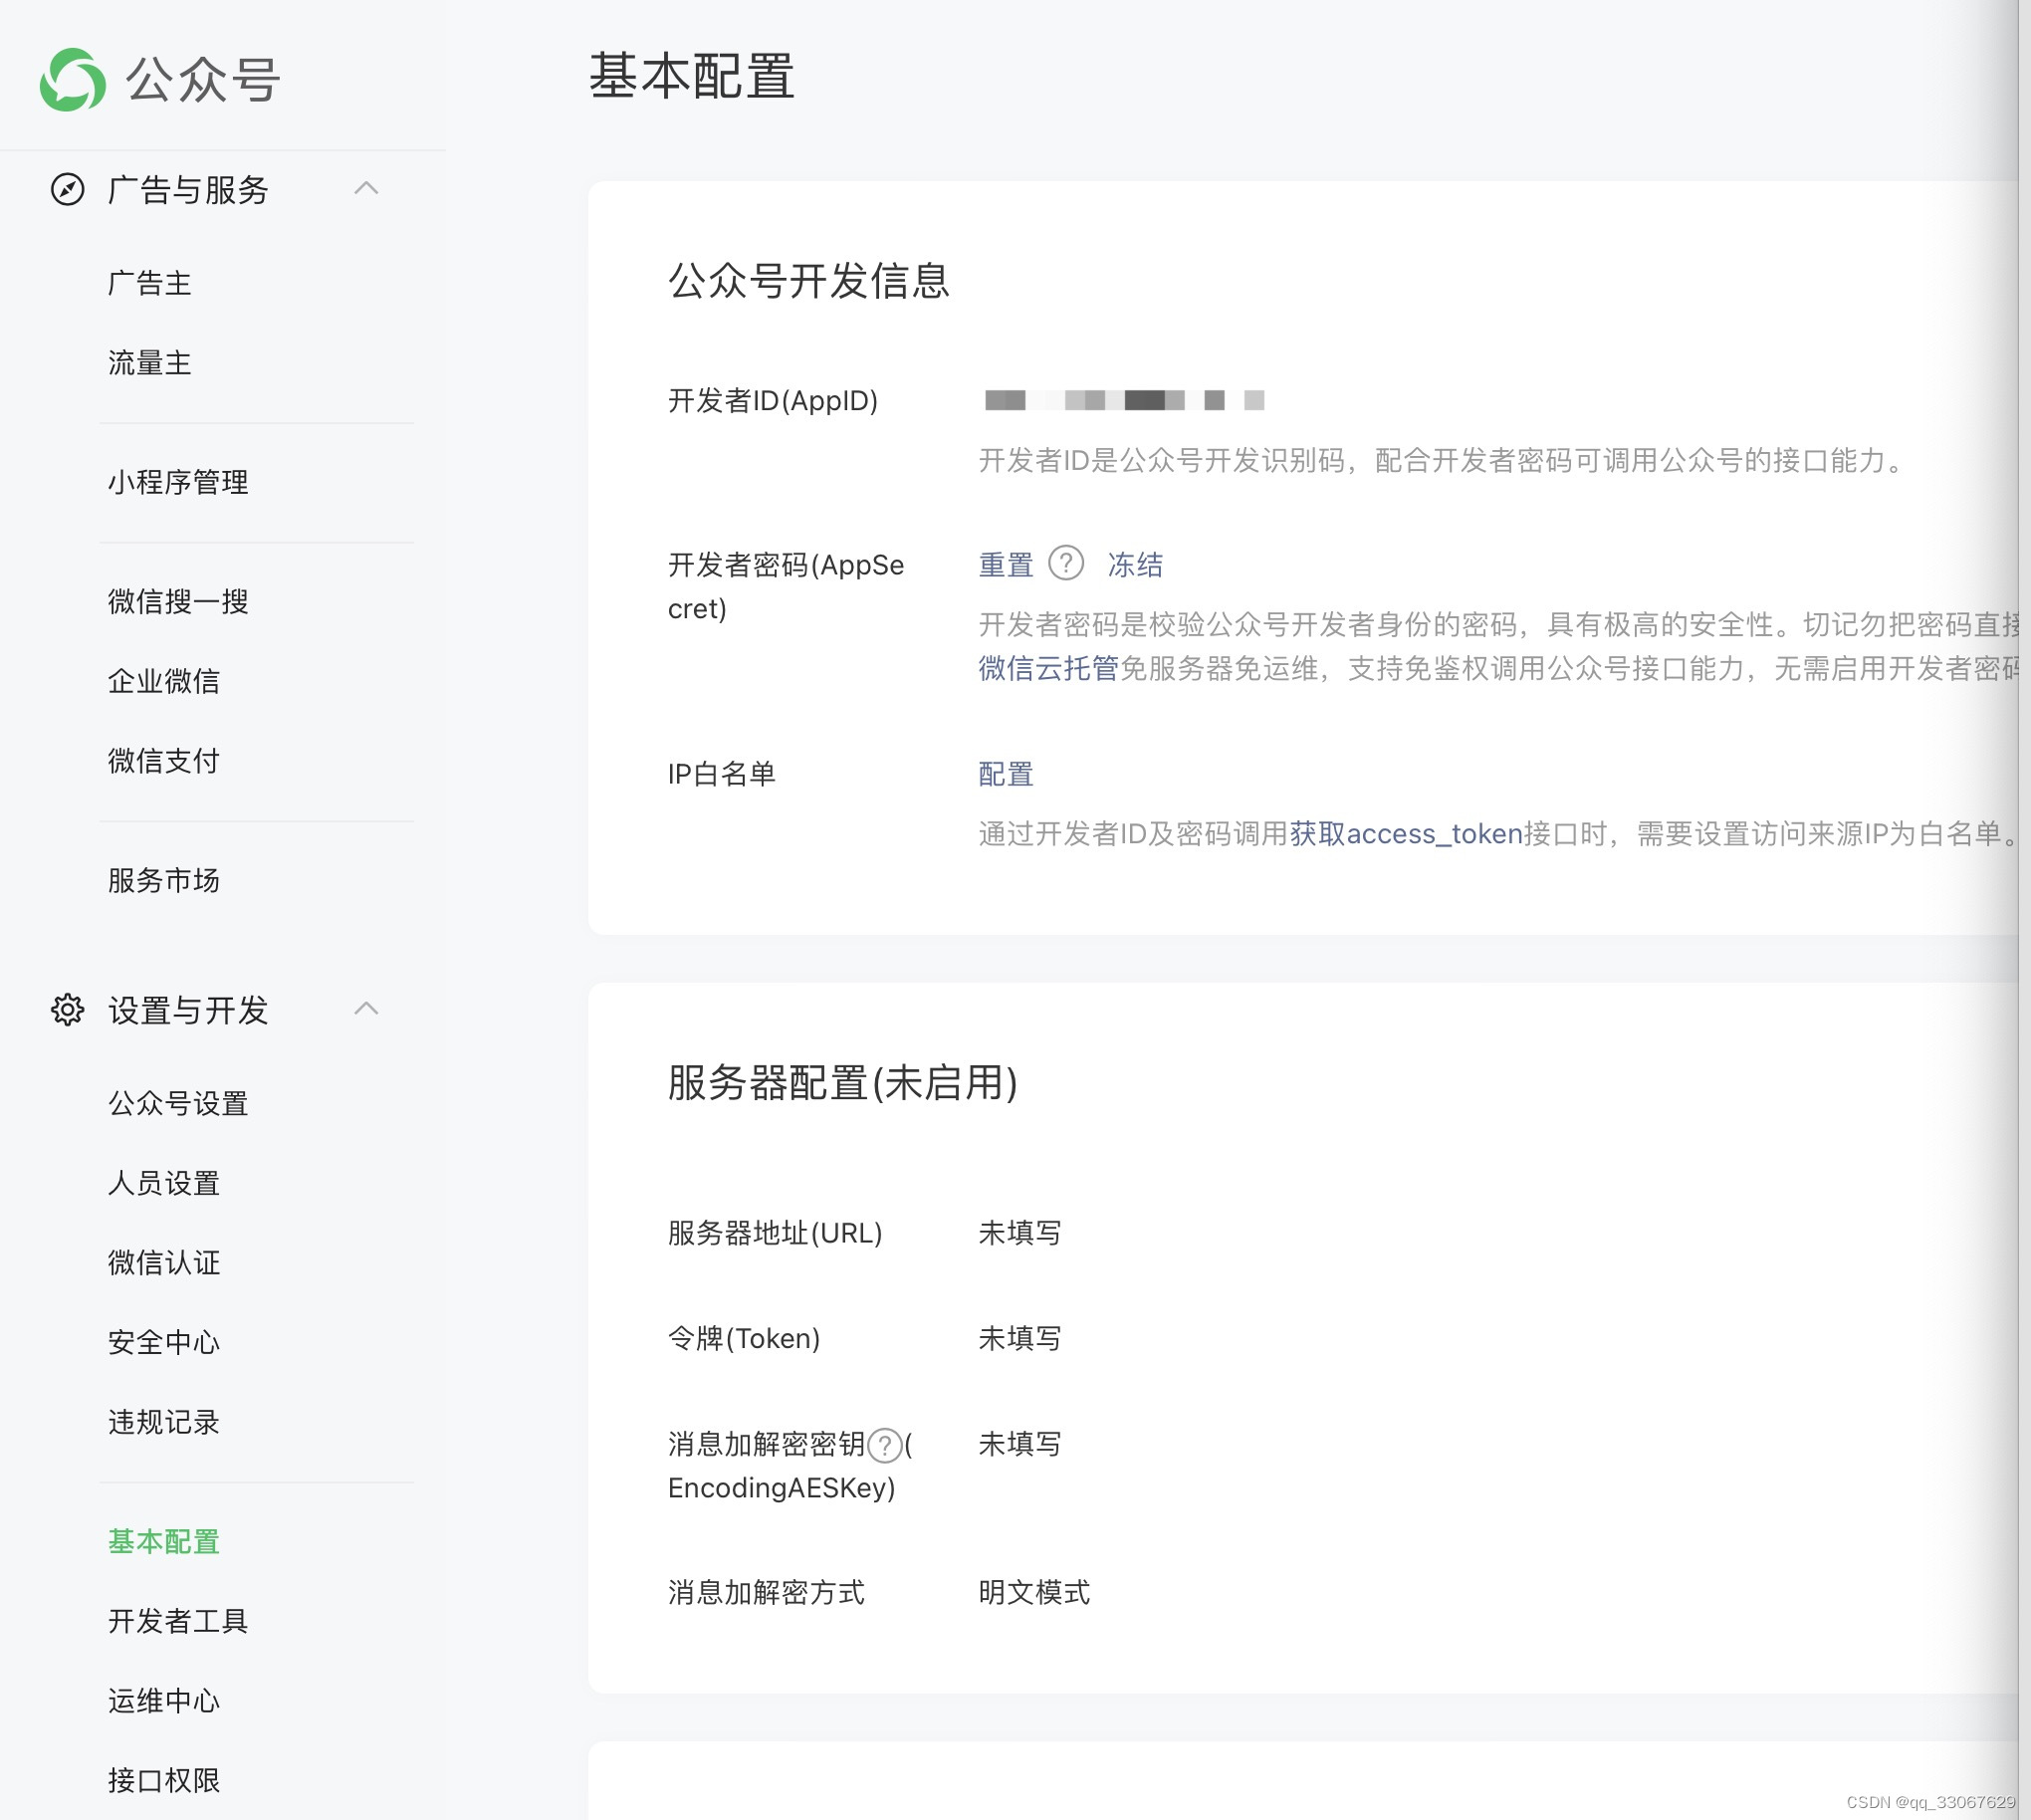
Task: Open 广告主 in the sidebar
Action: (x=150, y=283)
